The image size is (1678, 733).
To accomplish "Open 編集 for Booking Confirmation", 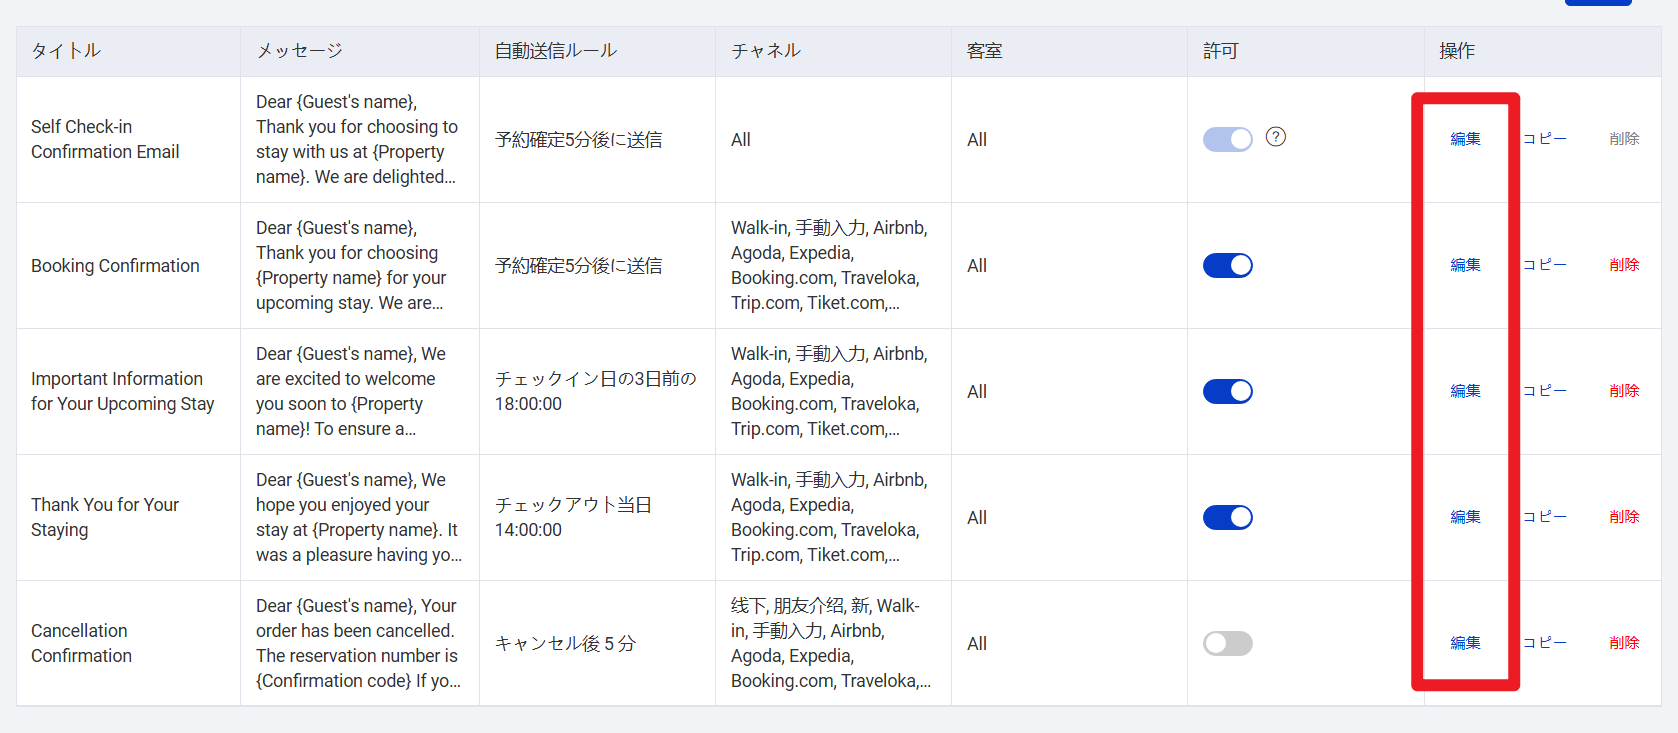I will click(x=1465, y=265).
